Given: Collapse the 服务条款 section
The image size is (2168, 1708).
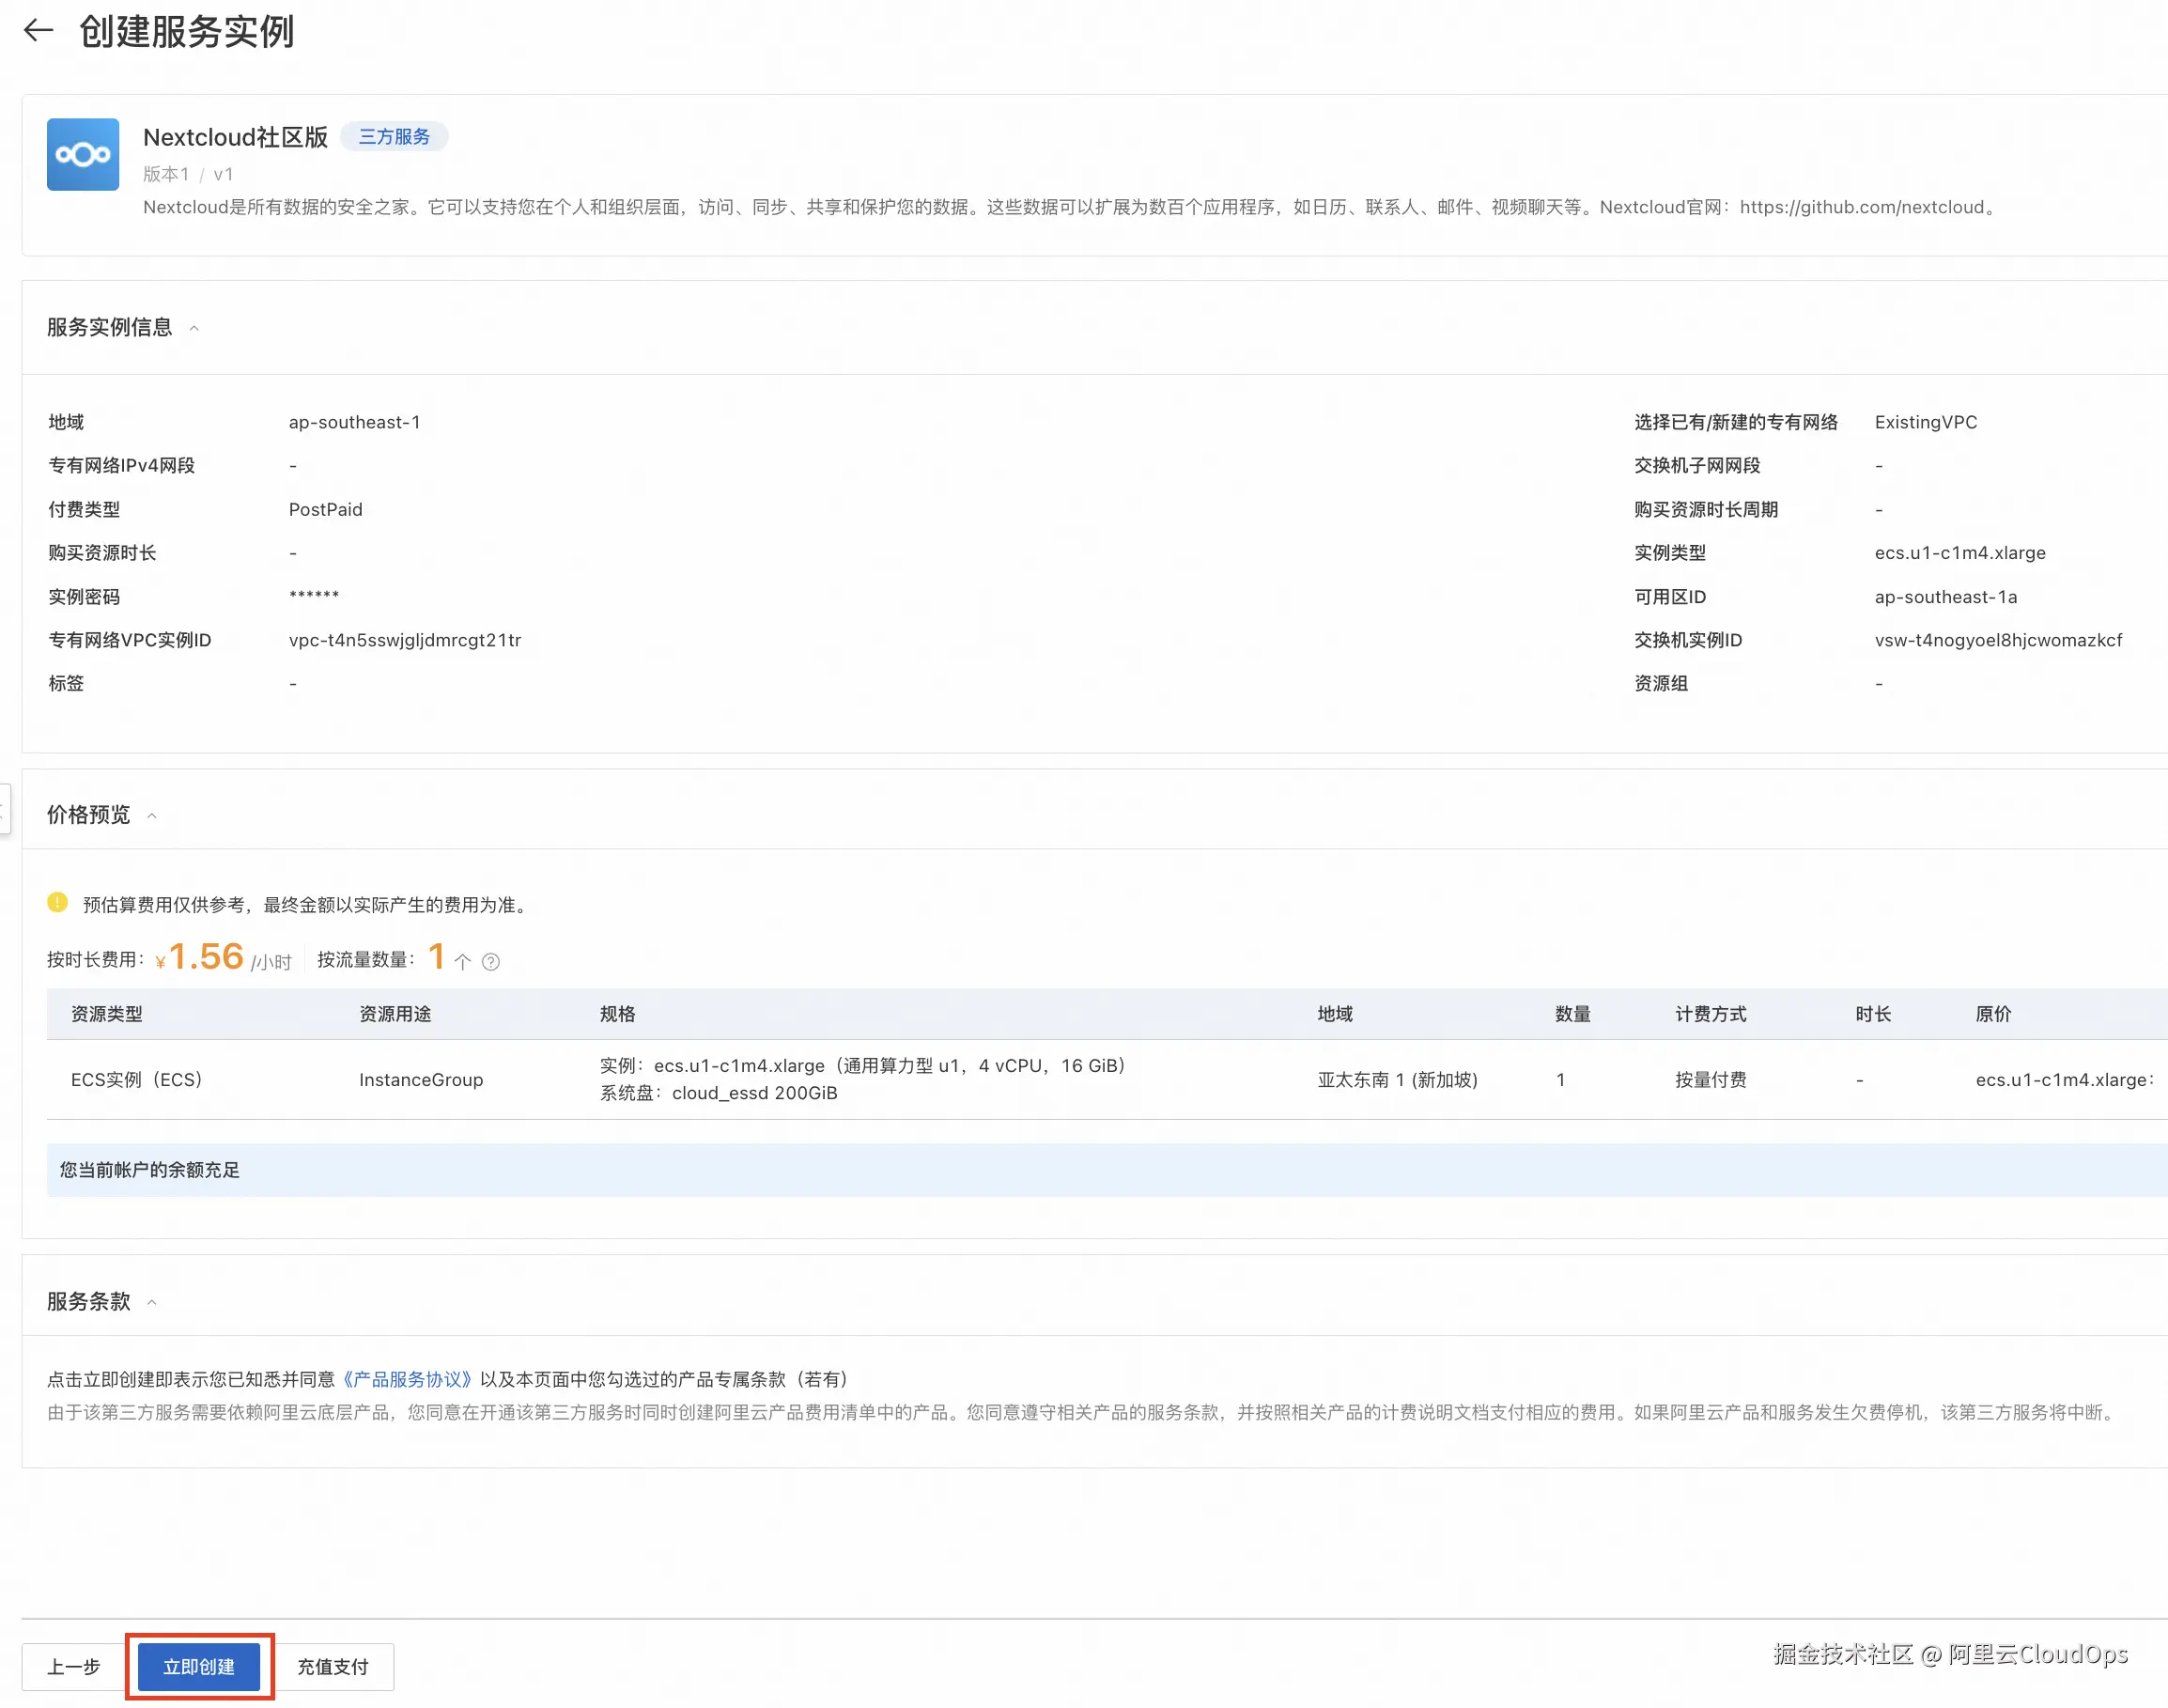Looking at the screenshot, I should click(152, 1302).
